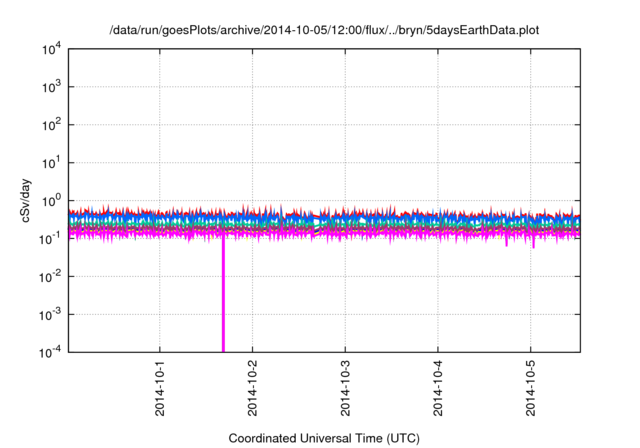Click the 2014-10-1 date tick label
Screen dimensions: 640x448
(160, 388)
